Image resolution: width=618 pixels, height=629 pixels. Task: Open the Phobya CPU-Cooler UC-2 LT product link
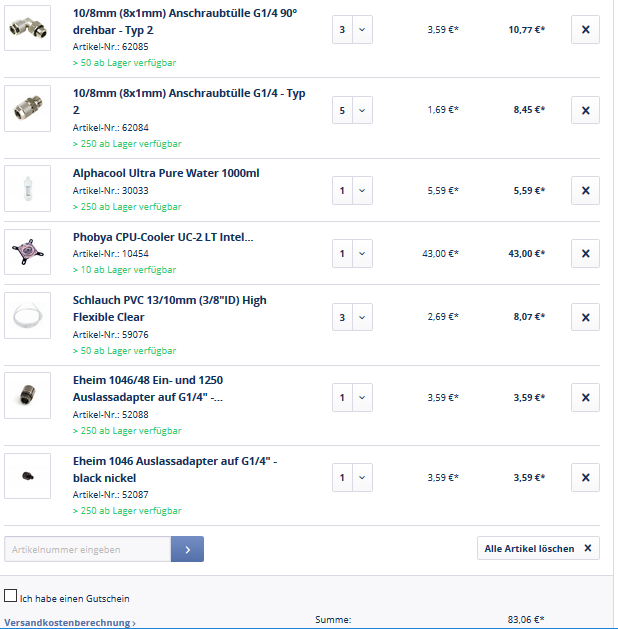(163, 237)
